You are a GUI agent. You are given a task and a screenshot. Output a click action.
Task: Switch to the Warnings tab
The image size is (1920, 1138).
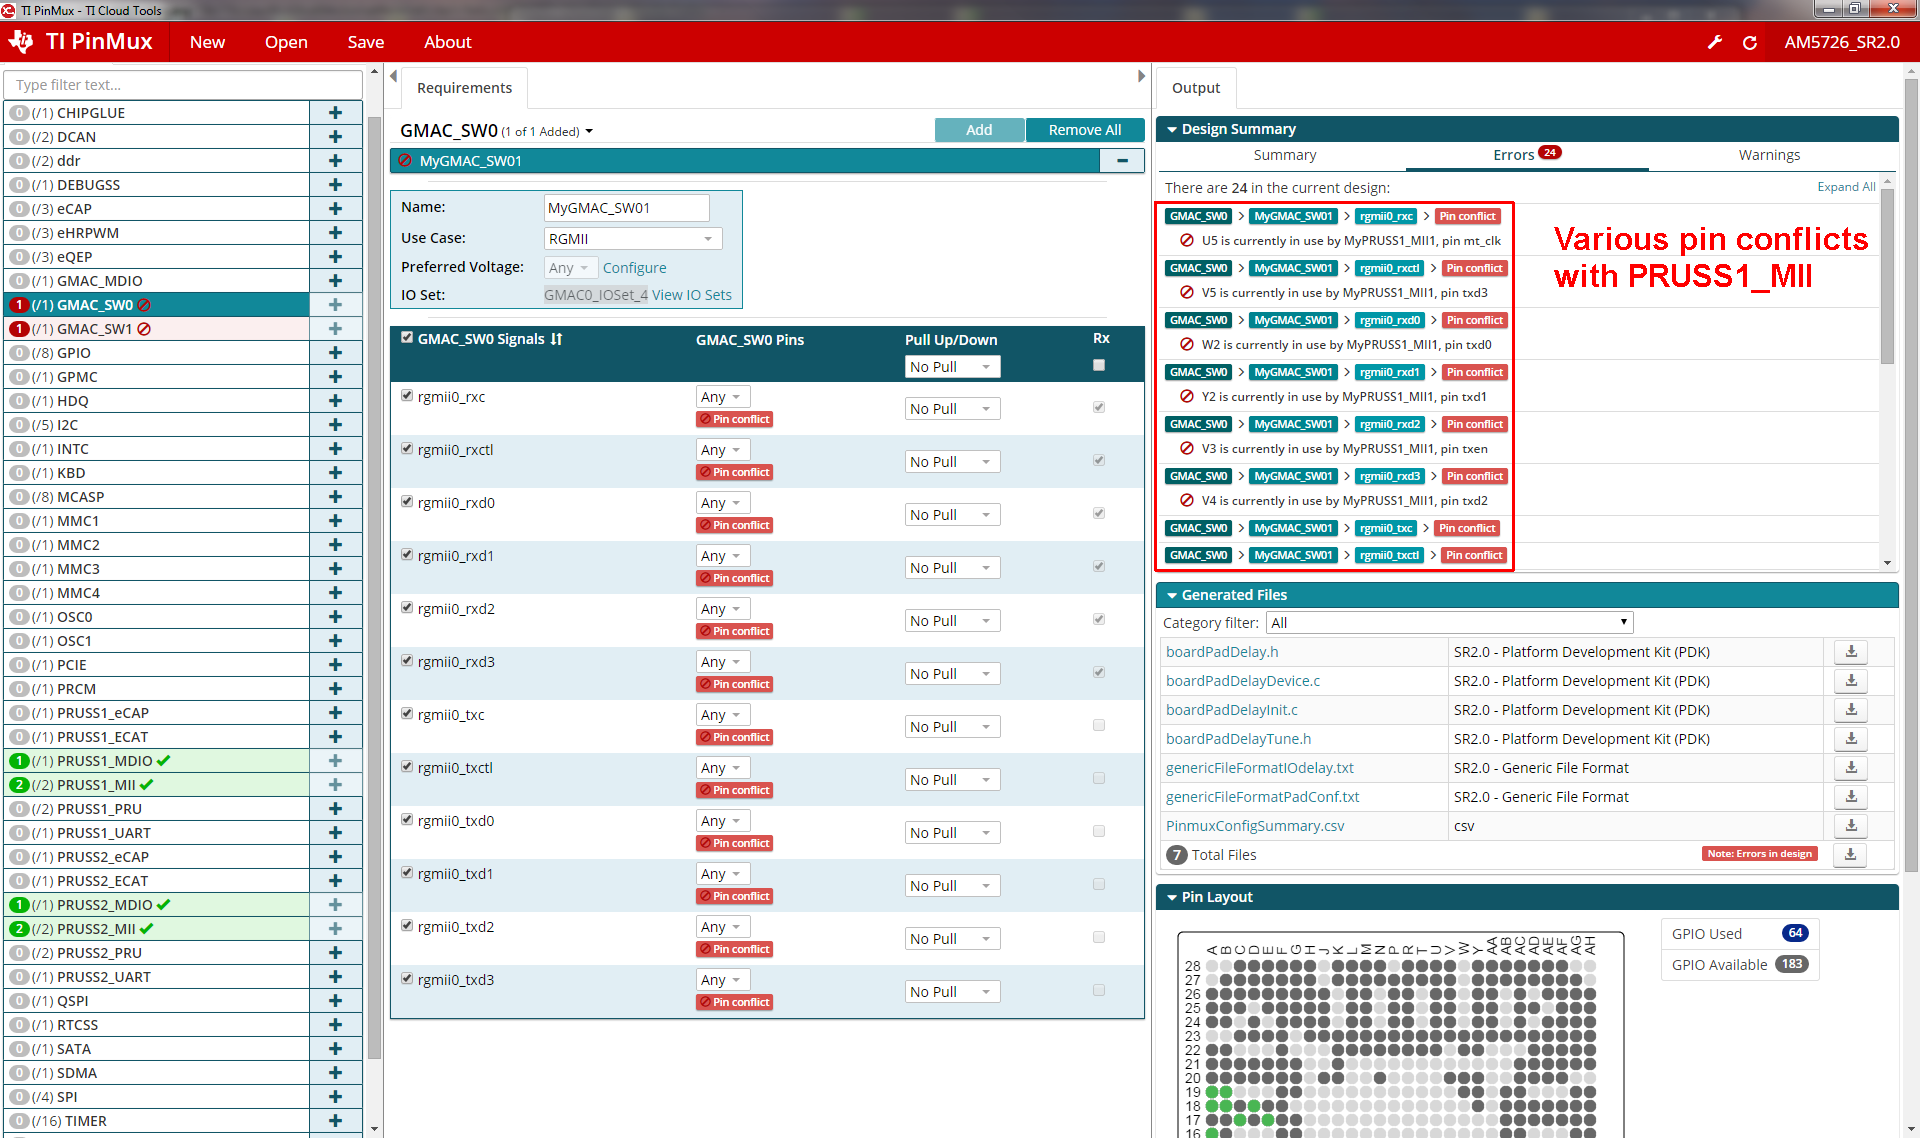[x=1769, y=155]
